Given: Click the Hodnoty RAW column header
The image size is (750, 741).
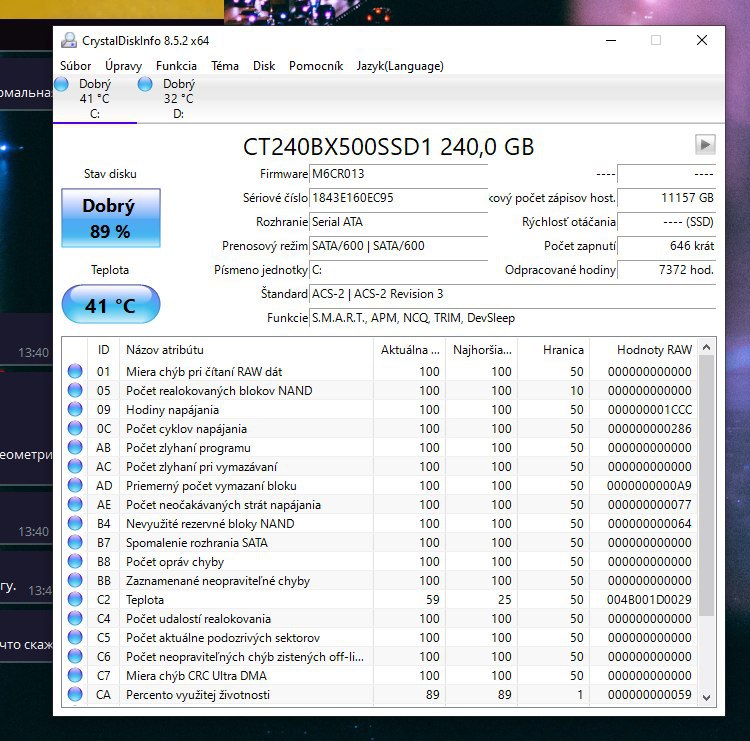Looking at the screenshot, I should point(643,350).
